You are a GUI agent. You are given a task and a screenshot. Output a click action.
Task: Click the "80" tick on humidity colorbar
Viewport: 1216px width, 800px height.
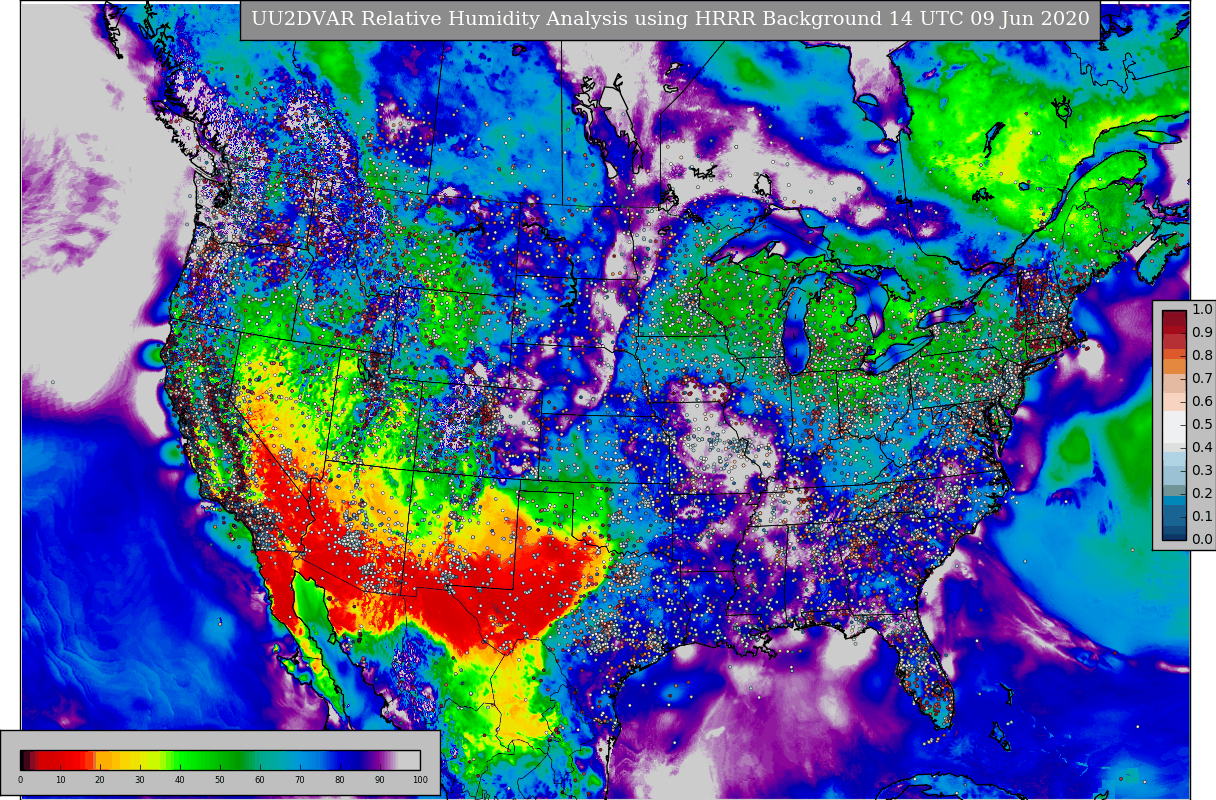pos(340,780)
